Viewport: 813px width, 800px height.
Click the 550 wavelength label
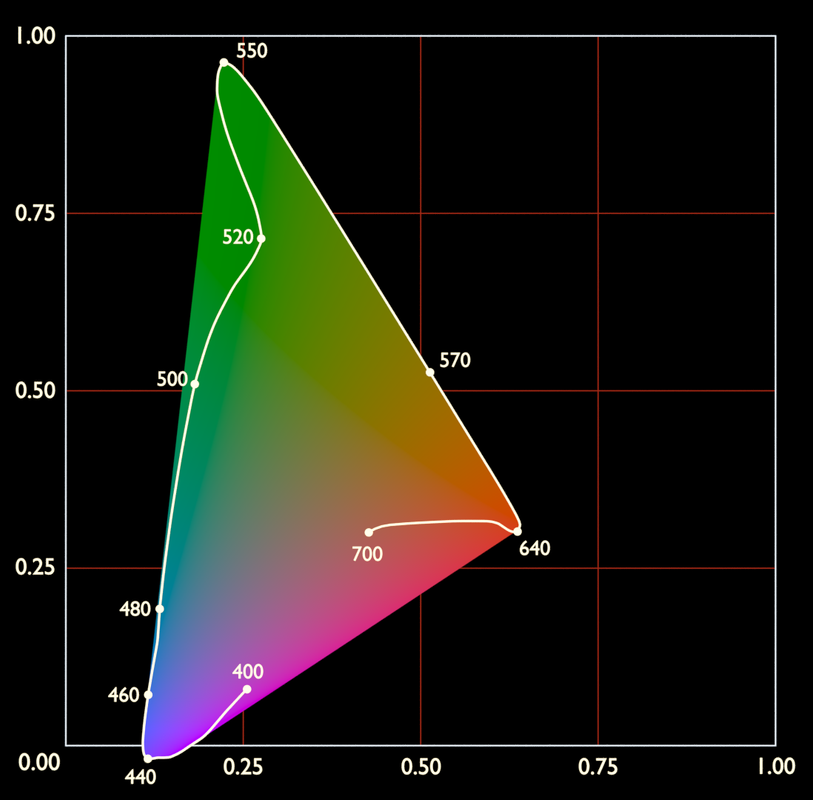[x=252, y=51]
